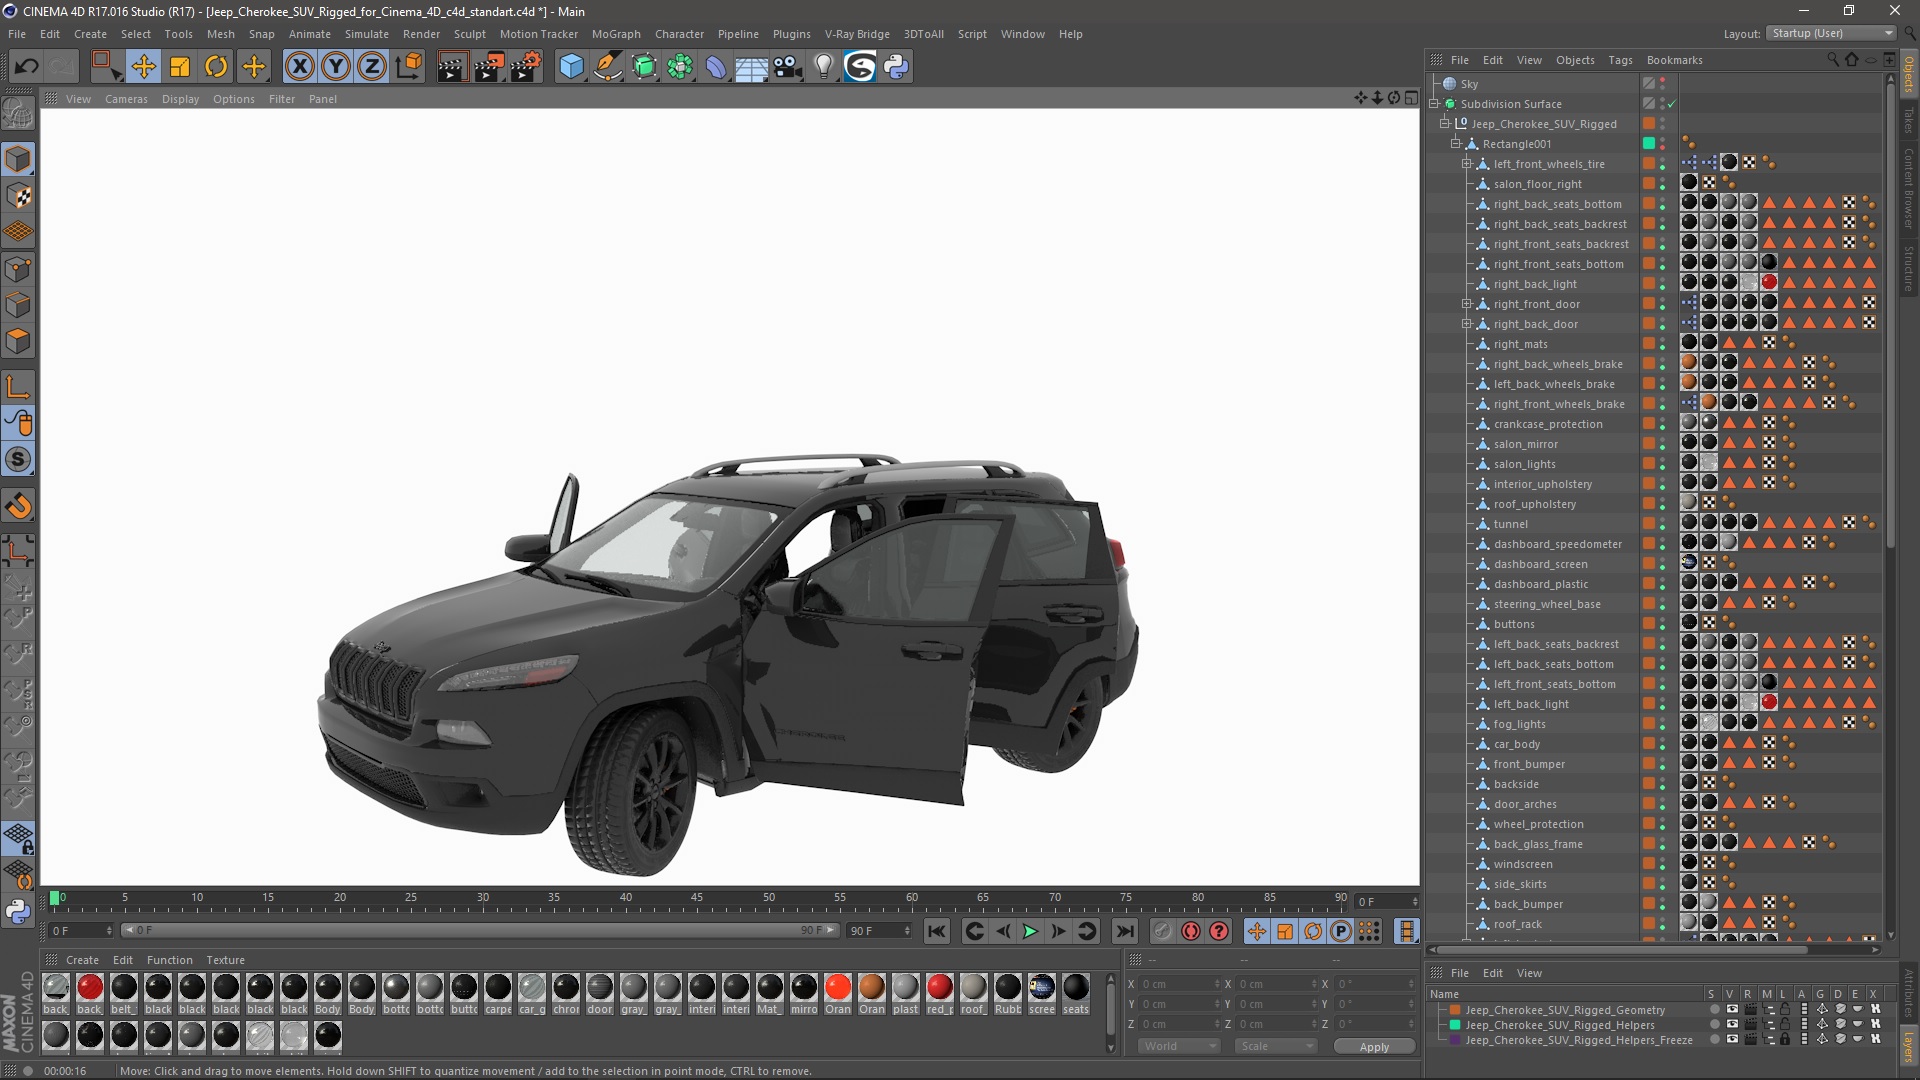Add a Cube primitive object
Viewport: 1920px width, 1080px height.
point(571,67)
